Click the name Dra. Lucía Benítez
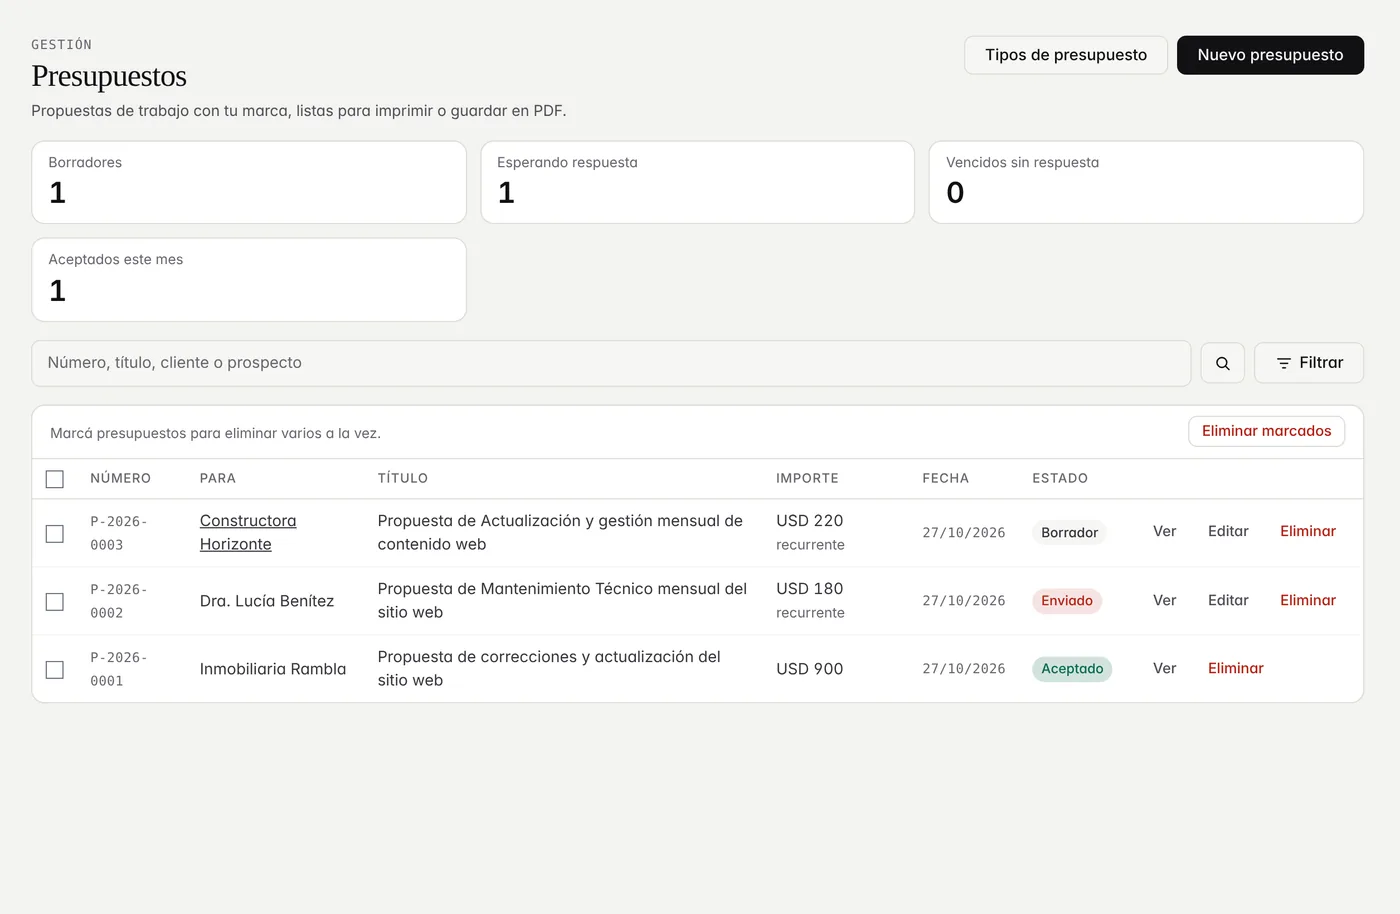 coord(267,601)
